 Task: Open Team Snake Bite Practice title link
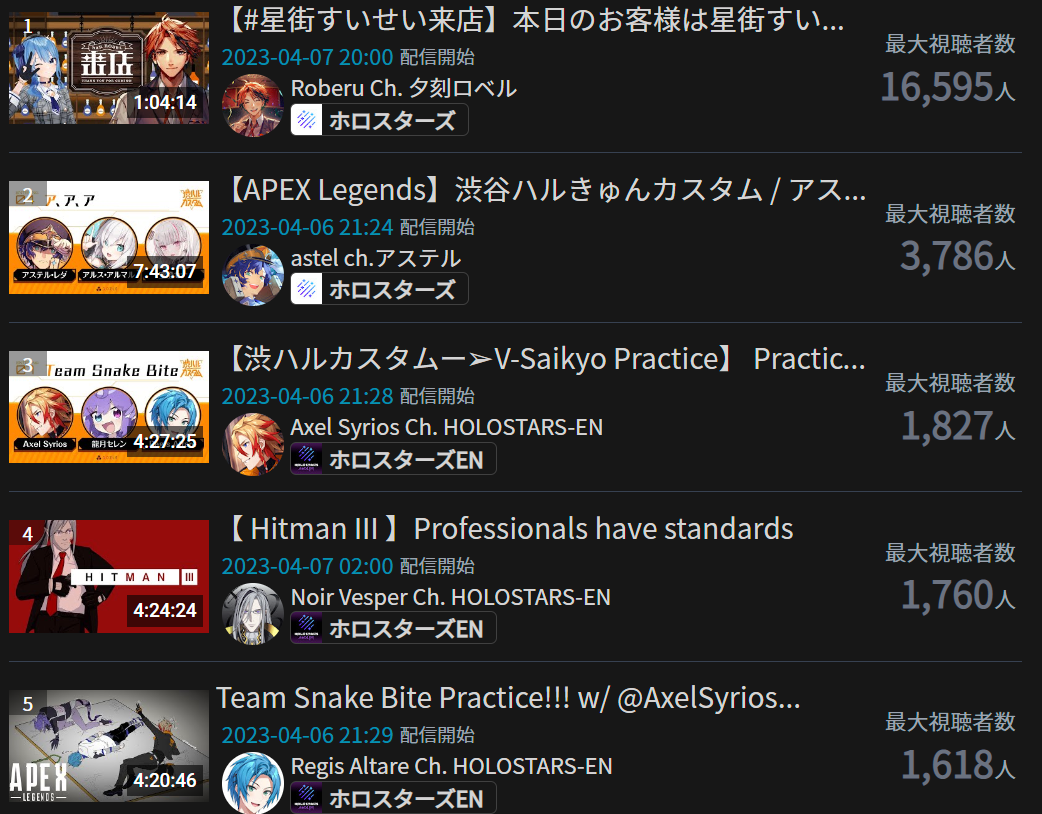pyautogui.click(x=509, y=698)
